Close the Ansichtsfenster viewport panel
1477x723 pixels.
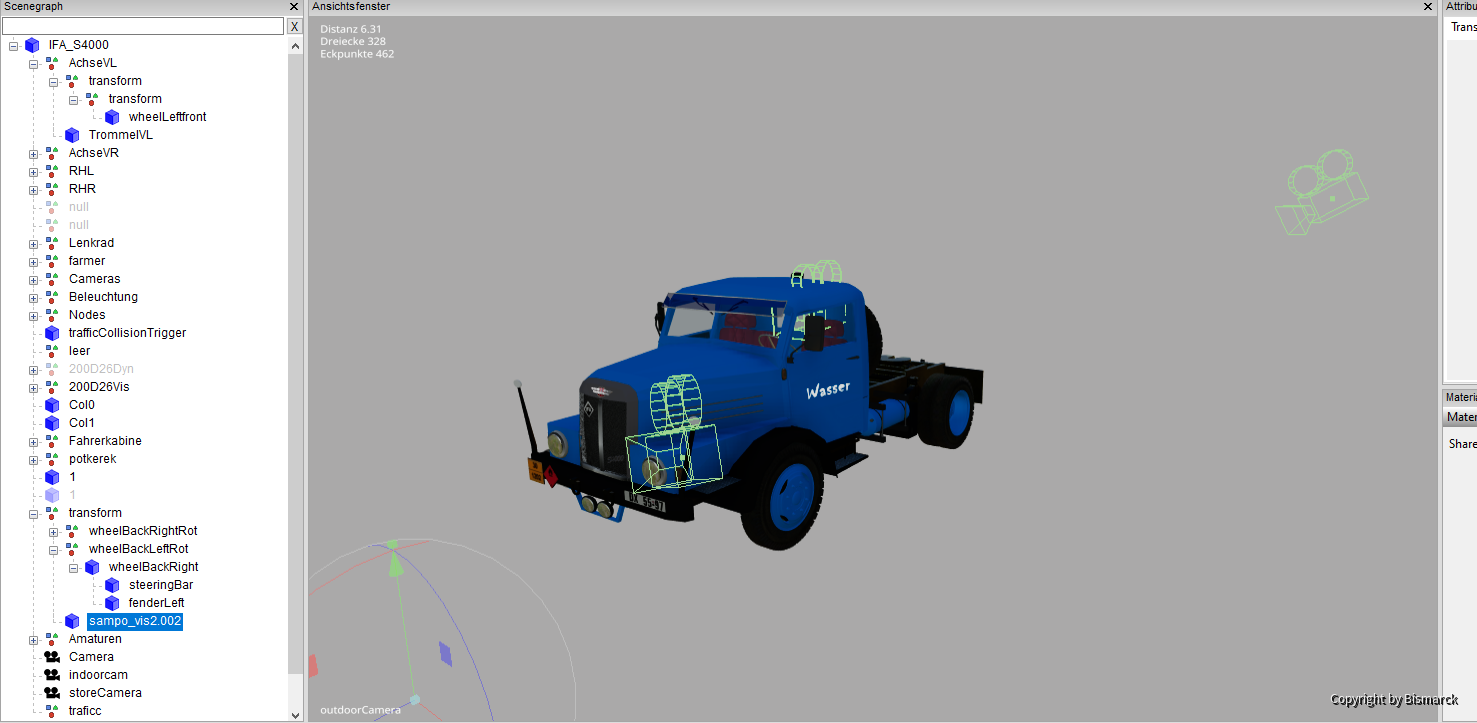[1427, 7]
